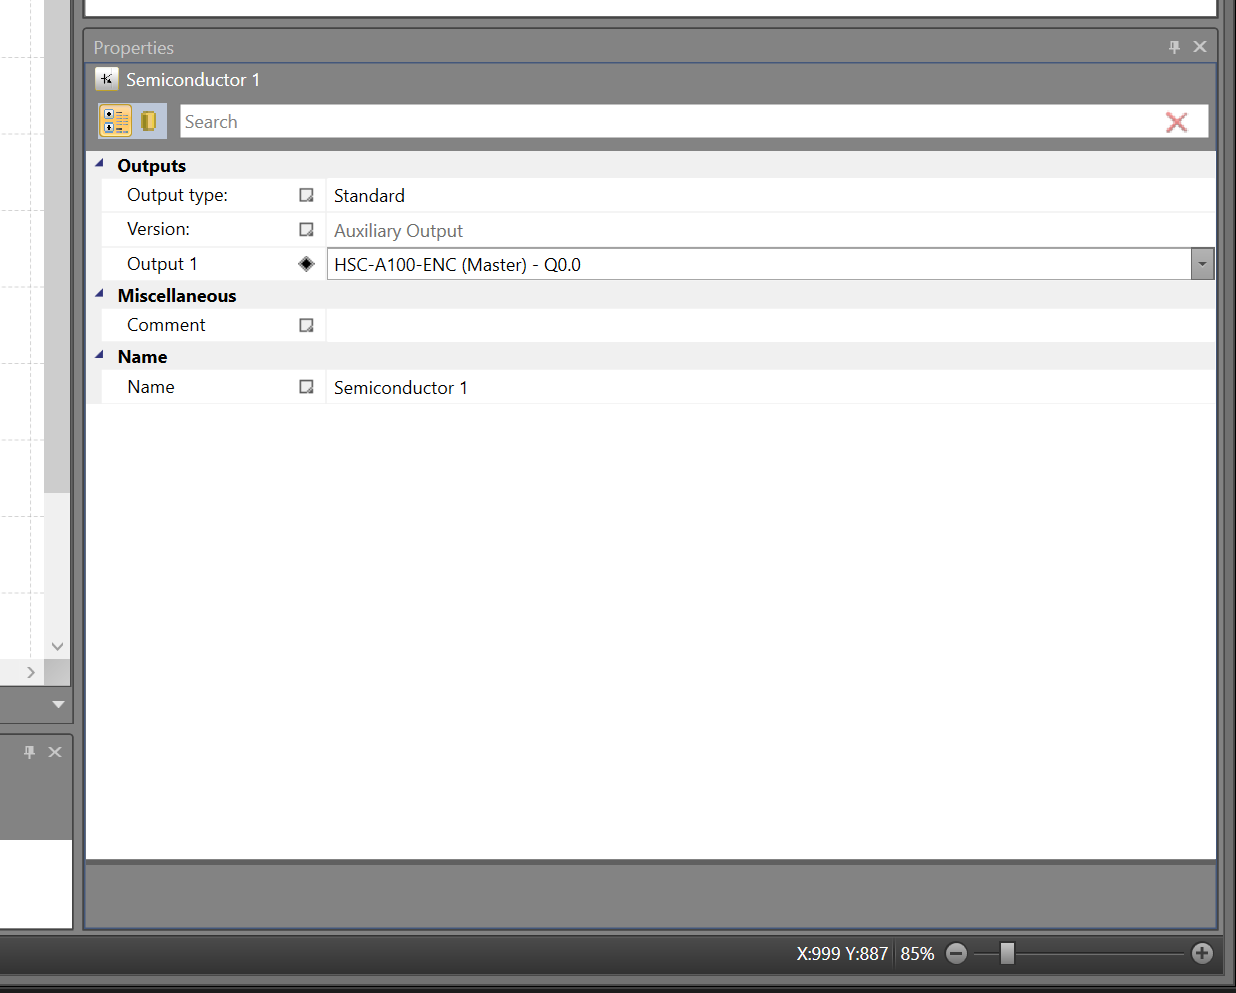Click the Version: label

point(158,229)
